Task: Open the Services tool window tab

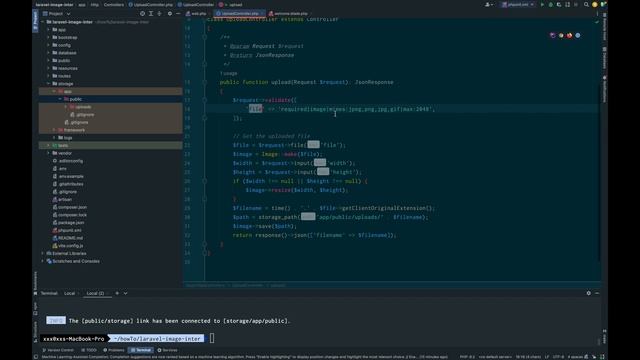Action: point(167,350)
